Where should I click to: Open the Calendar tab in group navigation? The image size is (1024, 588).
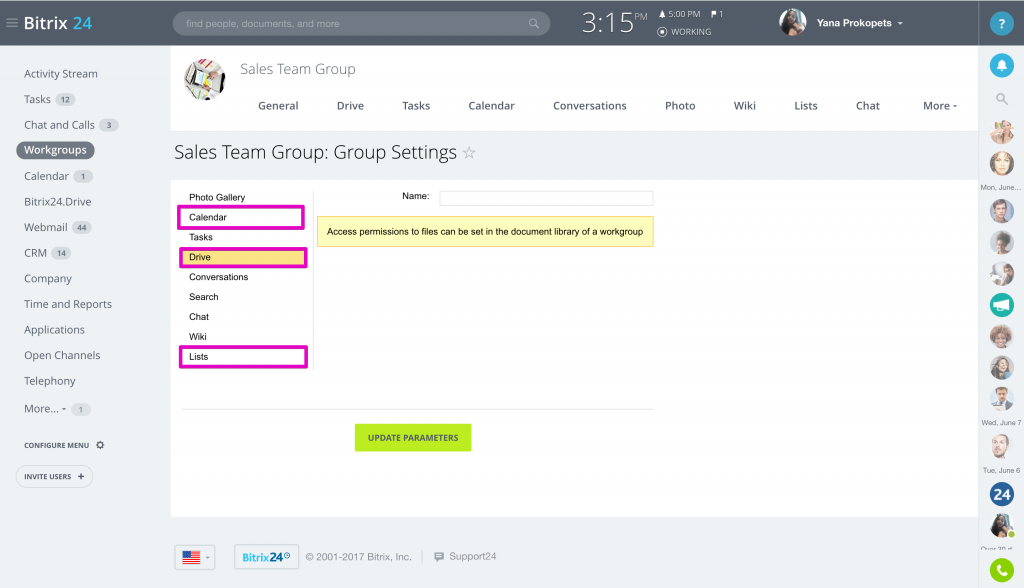(491, 106)
